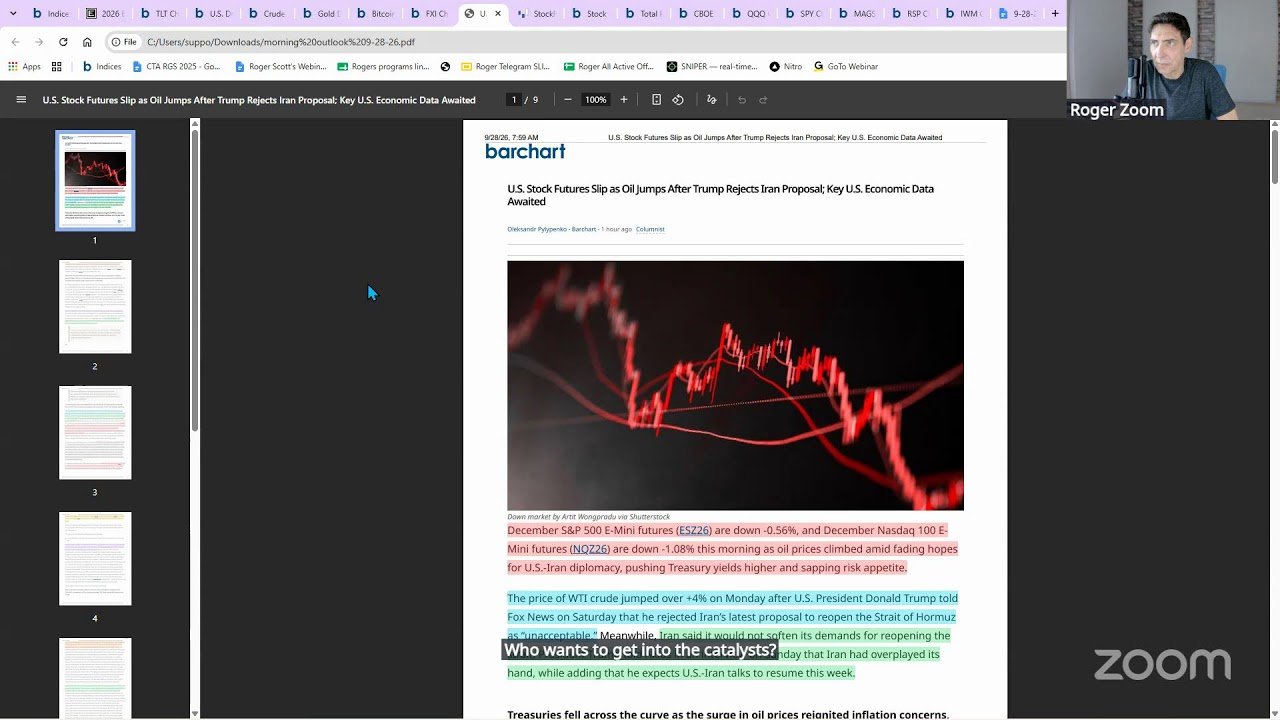Edit the PDF page number field
This screenshot has height=720, width=1280.
coord(514,100)
